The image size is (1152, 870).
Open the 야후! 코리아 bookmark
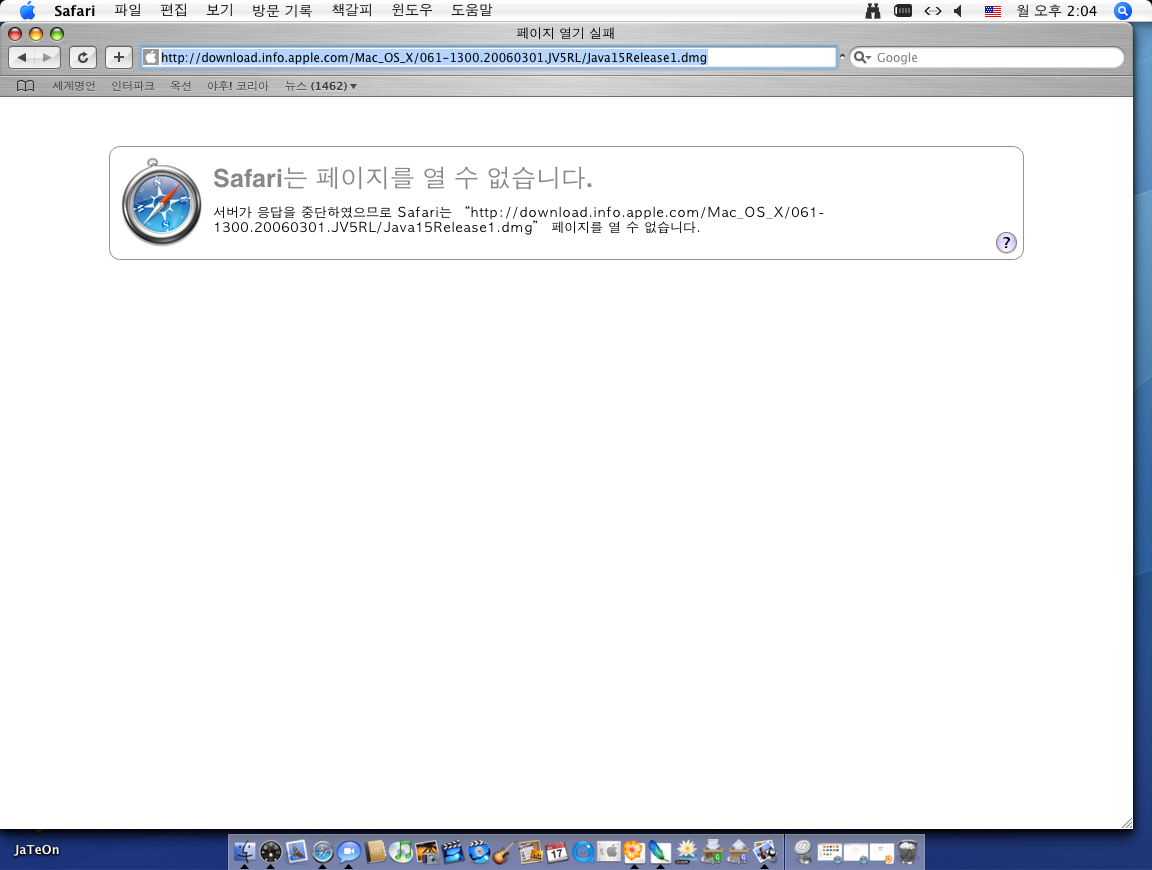click(x=238, y=86)
